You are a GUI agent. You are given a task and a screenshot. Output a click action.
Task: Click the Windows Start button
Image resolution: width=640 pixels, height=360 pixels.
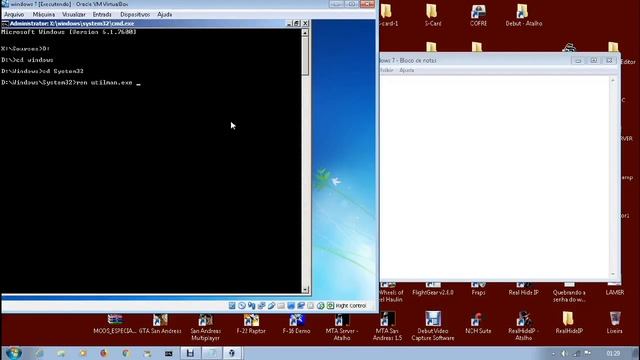[13, 353]
